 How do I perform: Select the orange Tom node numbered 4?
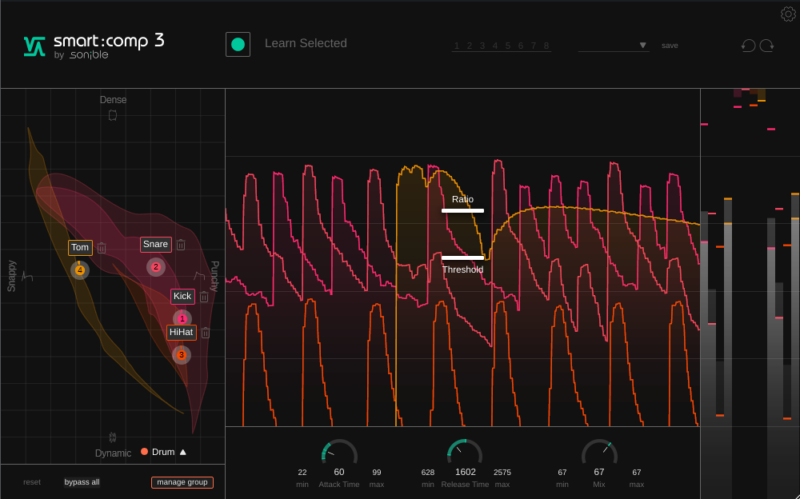(x=80, y=270)
